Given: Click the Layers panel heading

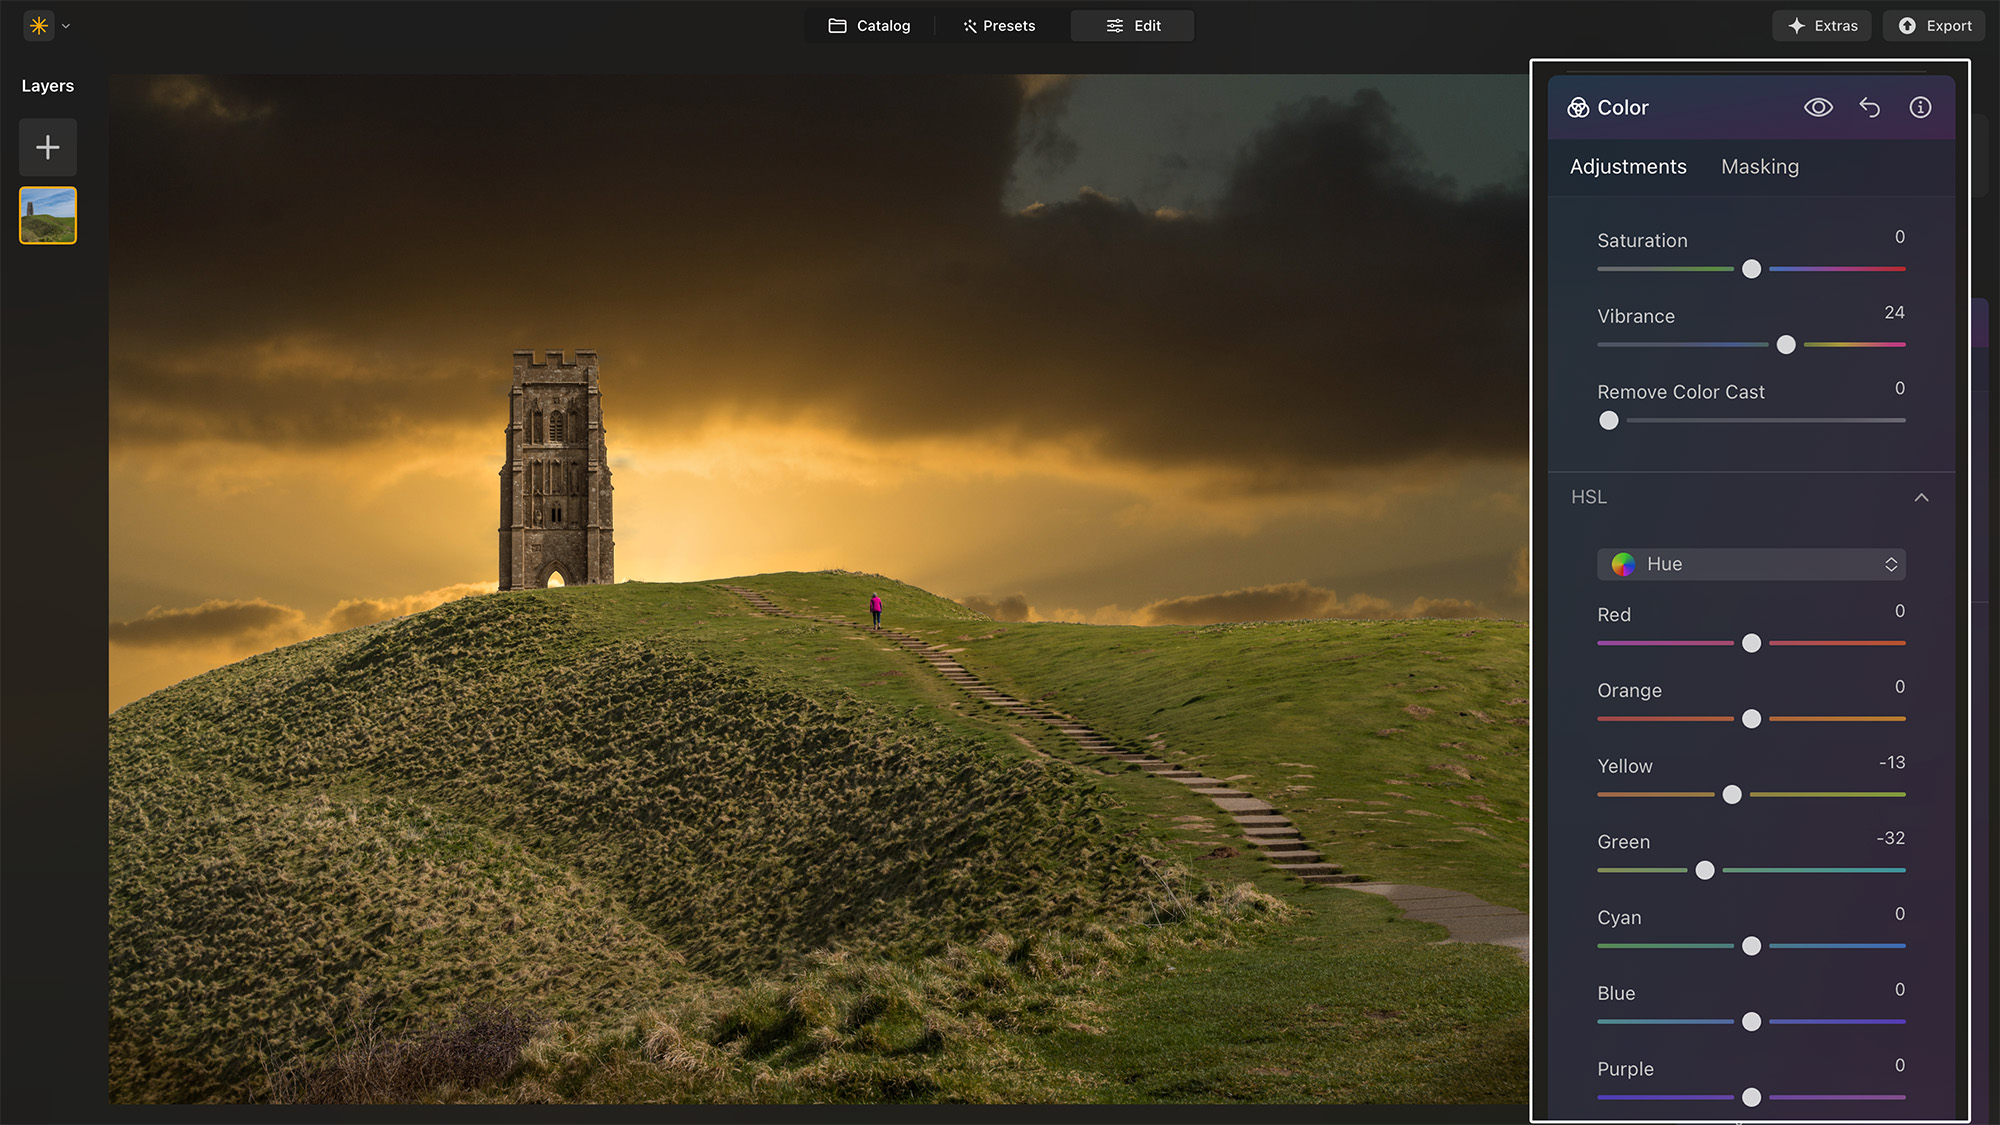Looking at the screenshot, I should point(48,86).
